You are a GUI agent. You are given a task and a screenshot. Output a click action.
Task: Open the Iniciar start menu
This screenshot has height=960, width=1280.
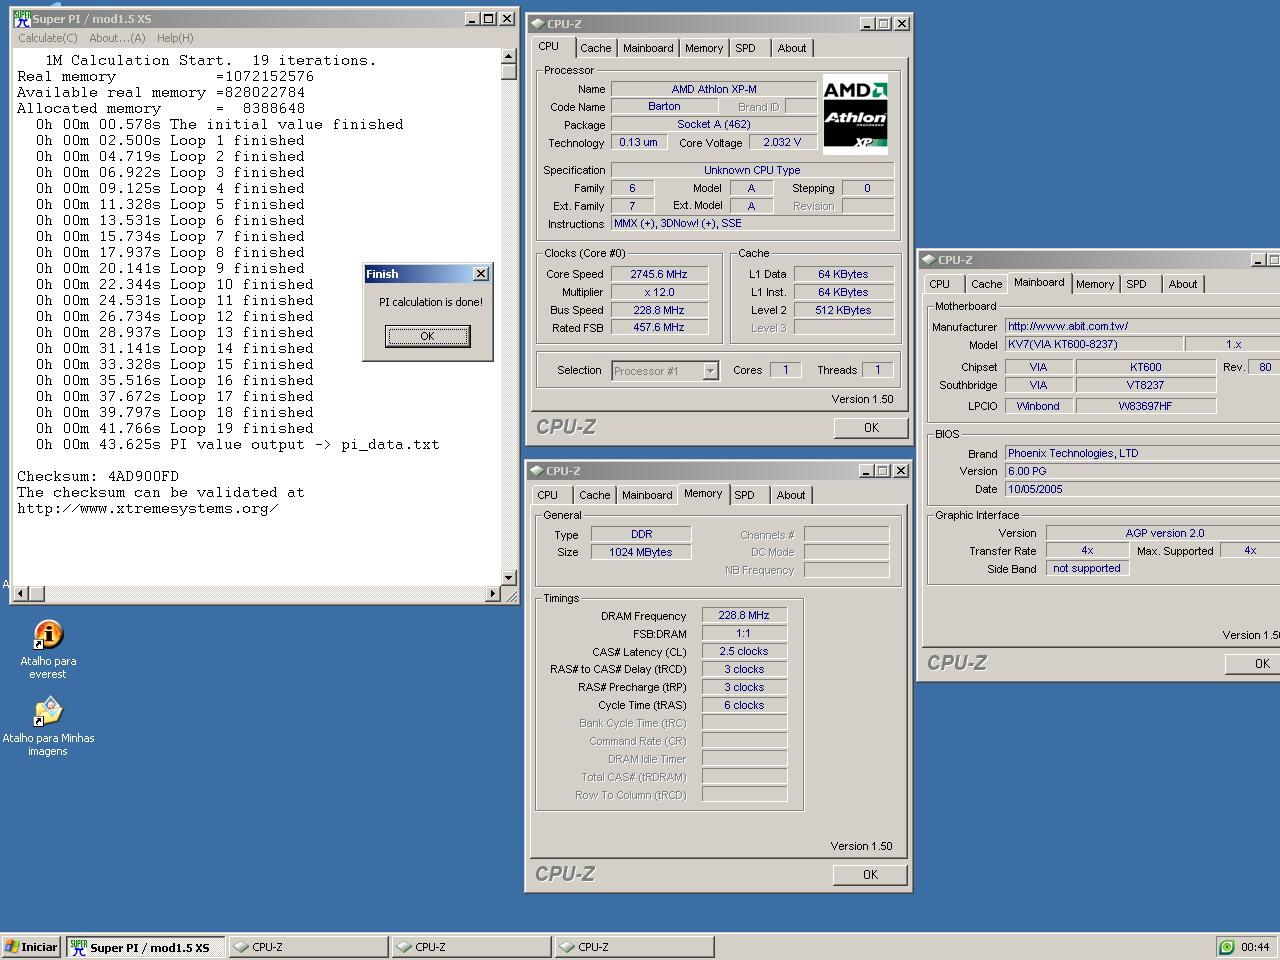(x=32, y=947)
